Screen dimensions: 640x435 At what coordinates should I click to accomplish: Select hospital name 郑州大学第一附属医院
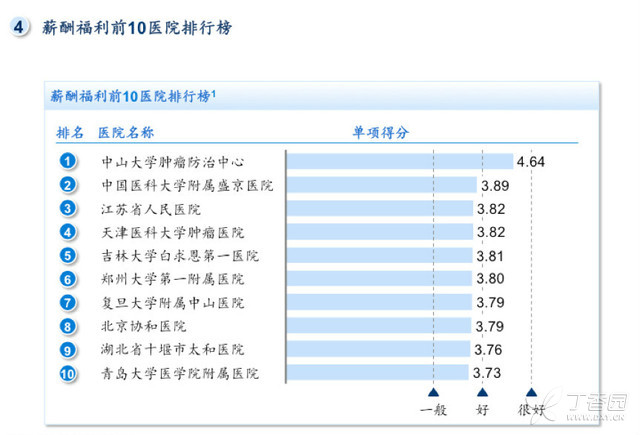tap(173, 279)
